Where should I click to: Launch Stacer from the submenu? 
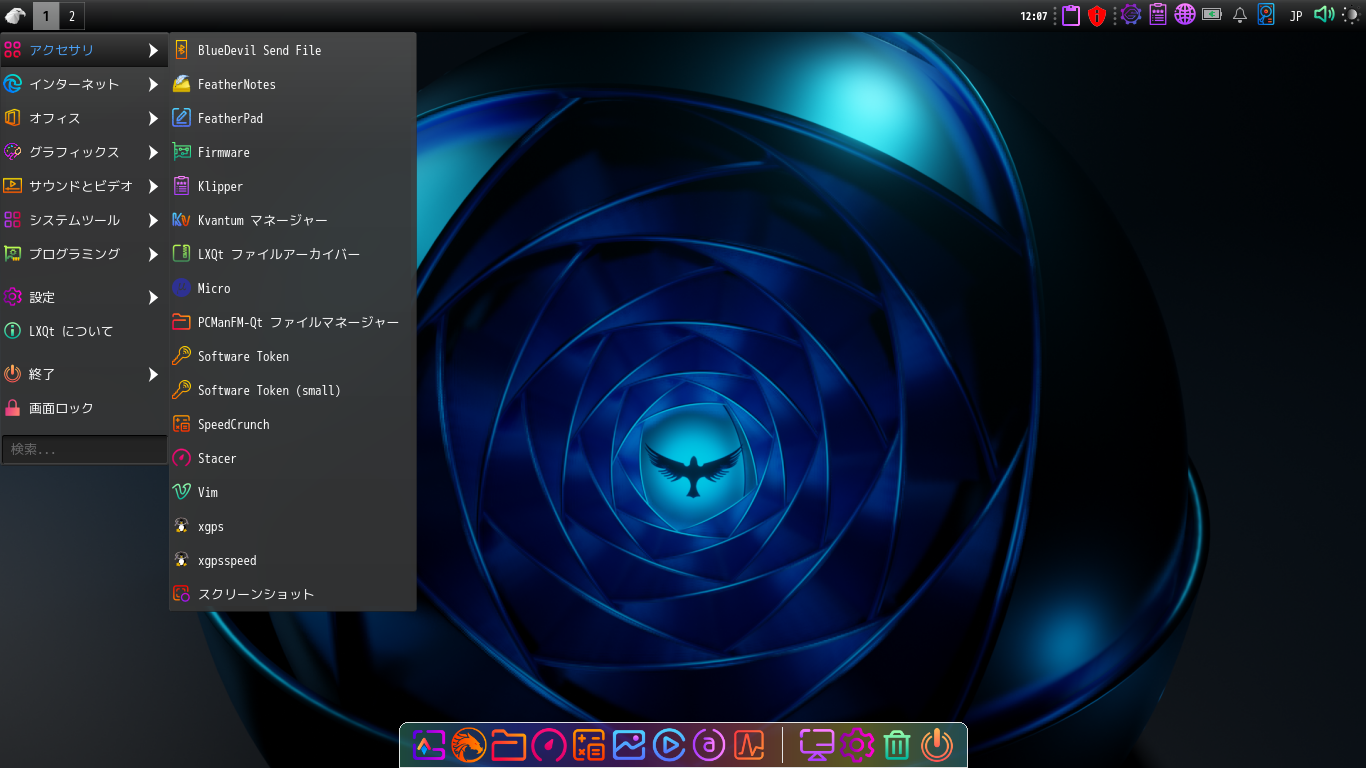click(292, 458)
